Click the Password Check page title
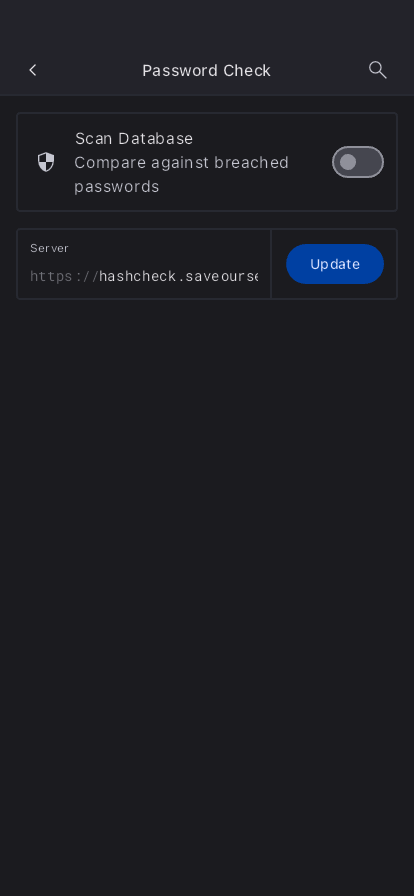The image size is (414, 896). click(x=206, y=70)
